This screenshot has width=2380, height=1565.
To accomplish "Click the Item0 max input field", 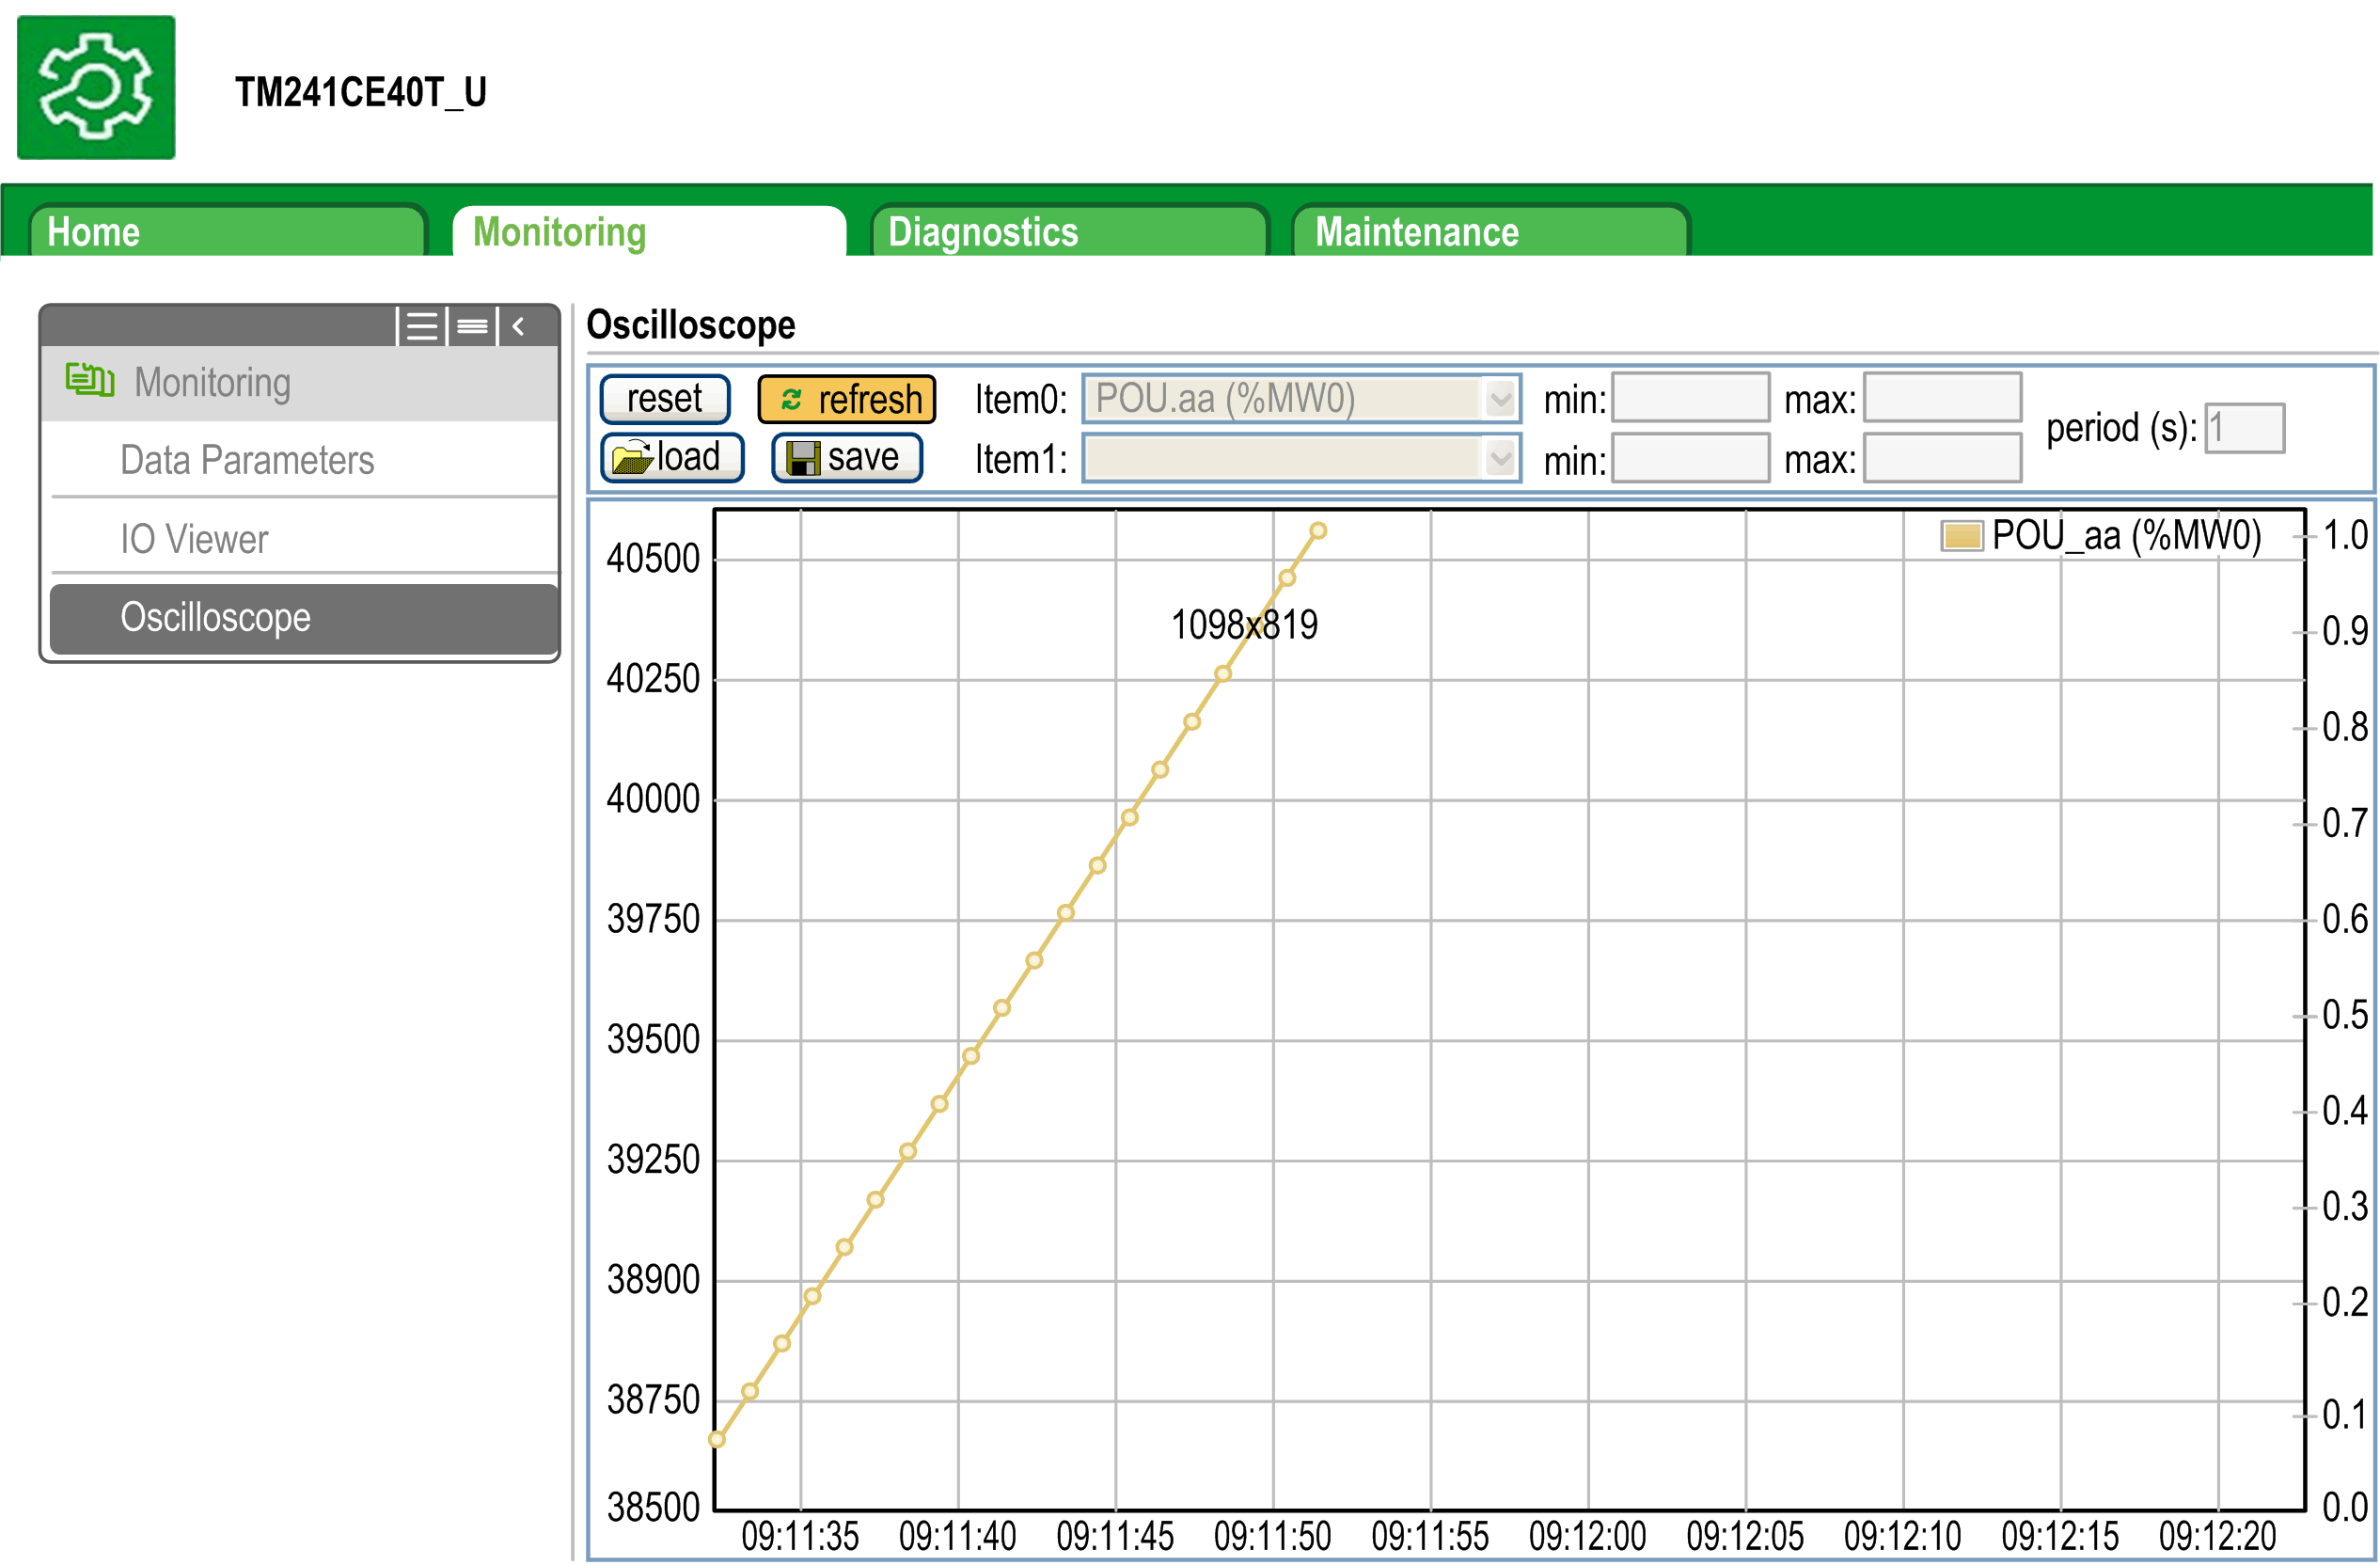I will (1941, 399).
